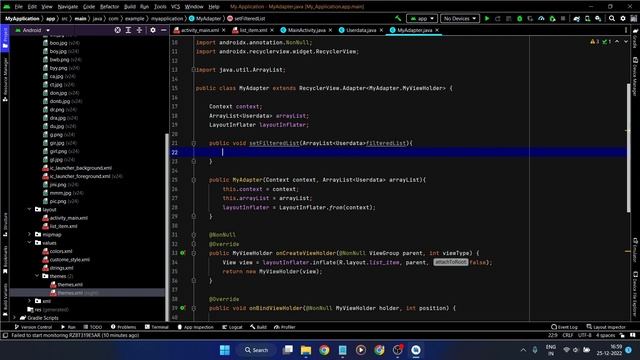Click the run gutter icon on line 33
Viewport: 640px width, 360px height.
pyautogui.click(x=182, y=253)
